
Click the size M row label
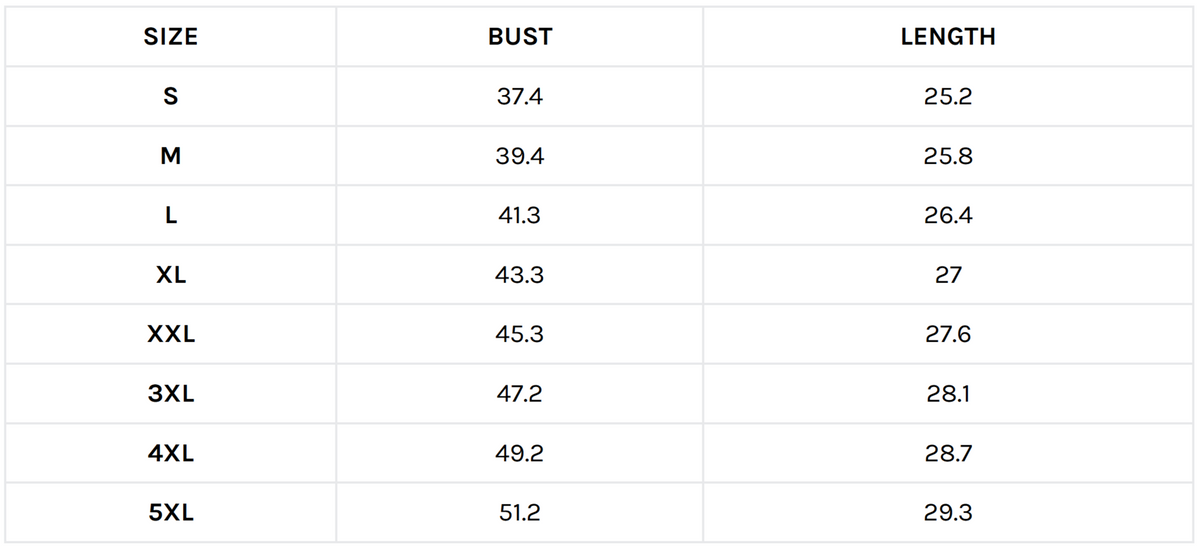click(x=171, y=157)
